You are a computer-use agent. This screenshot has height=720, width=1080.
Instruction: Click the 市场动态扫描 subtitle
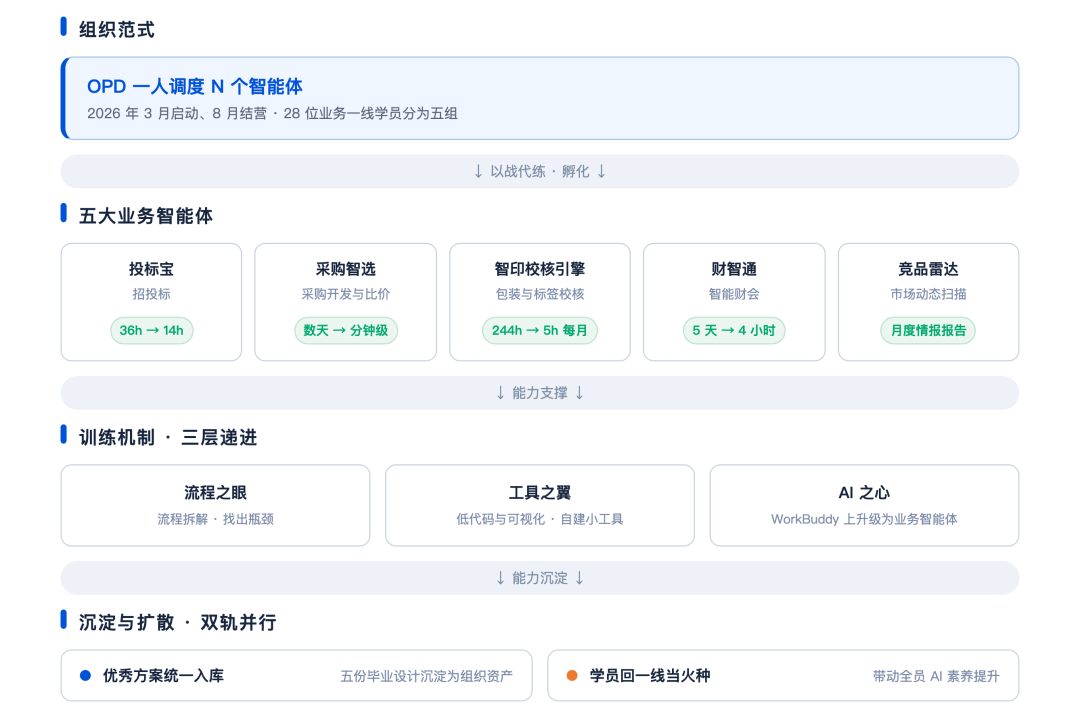[928, 294]
